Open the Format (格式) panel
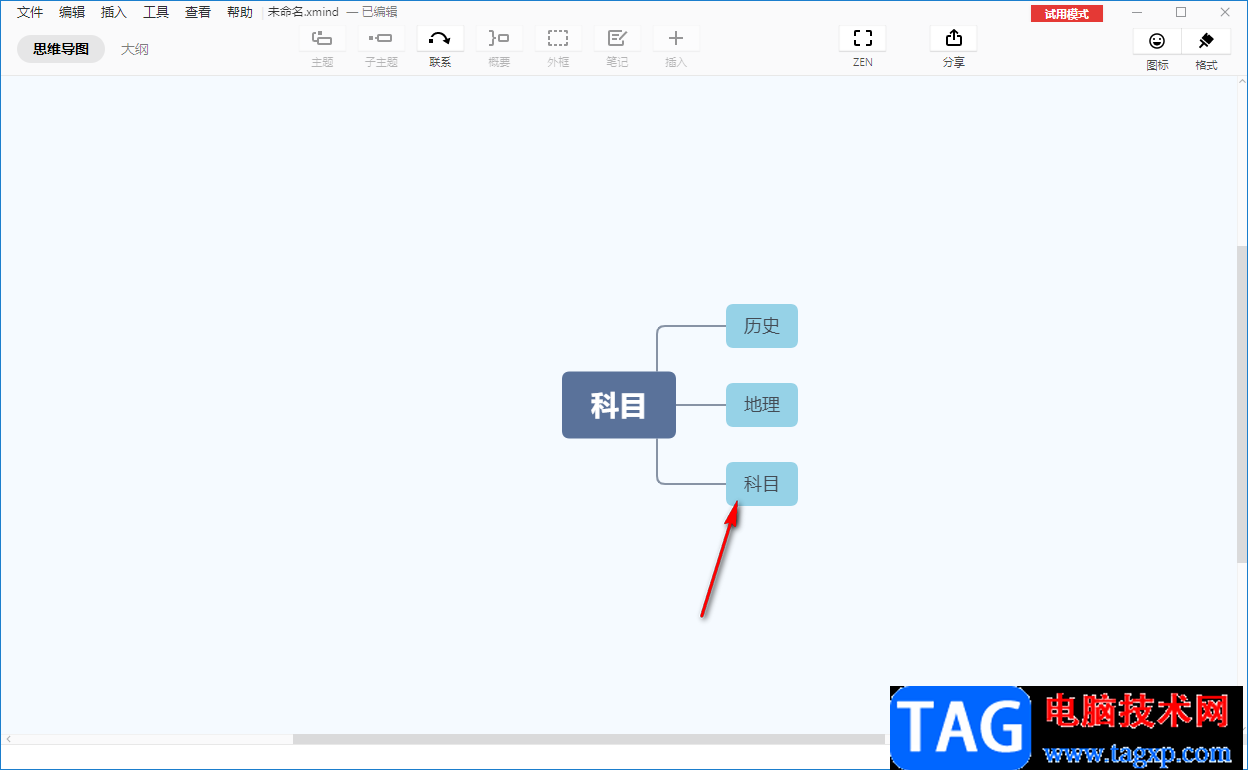This screenshot has width=1248, height=770. [1206, 41]
